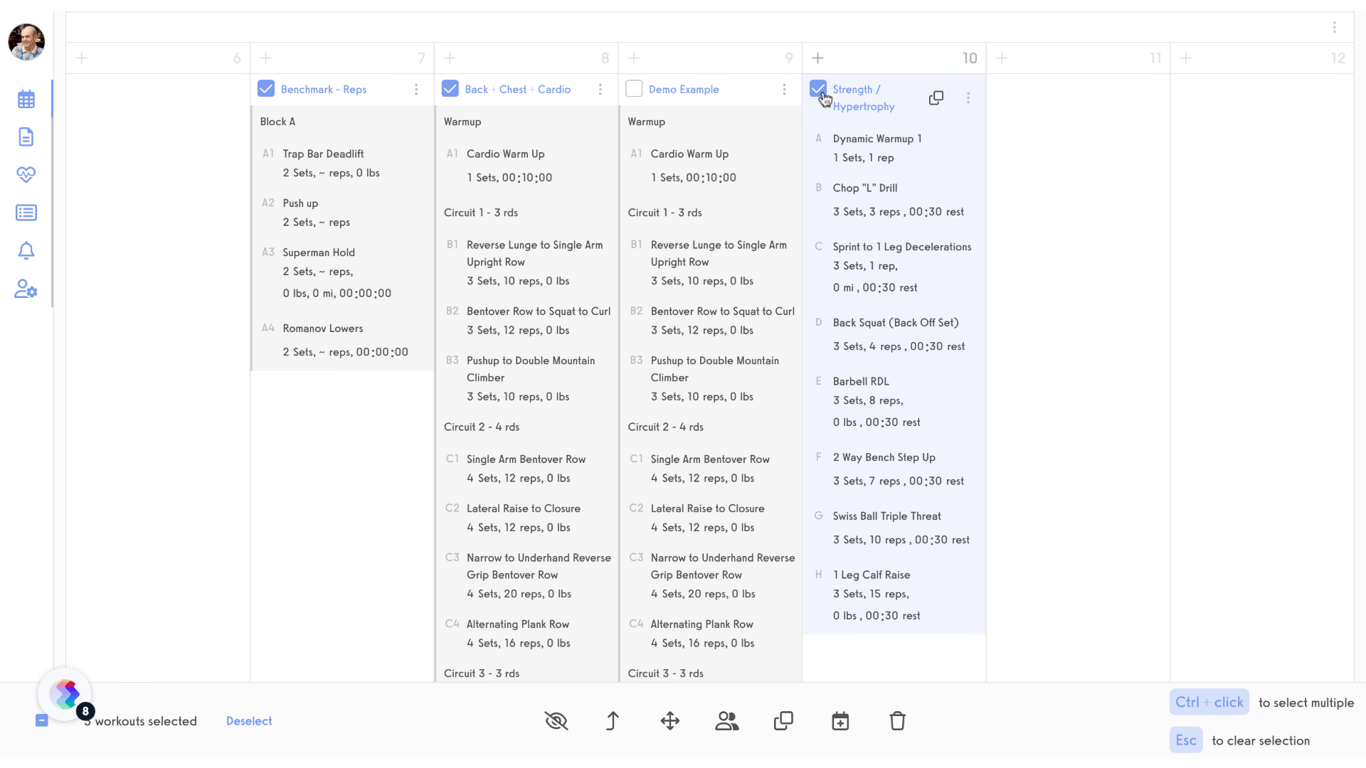Open the Benchmark - Reps workout title

coord(323,89)
